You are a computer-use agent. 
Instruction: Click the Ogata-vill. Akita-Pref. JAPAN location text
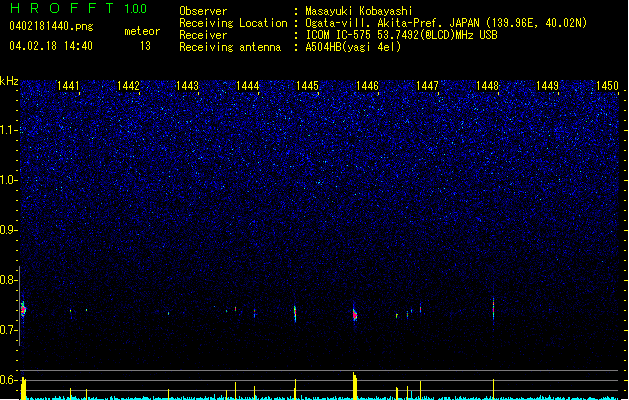(446, 23)
